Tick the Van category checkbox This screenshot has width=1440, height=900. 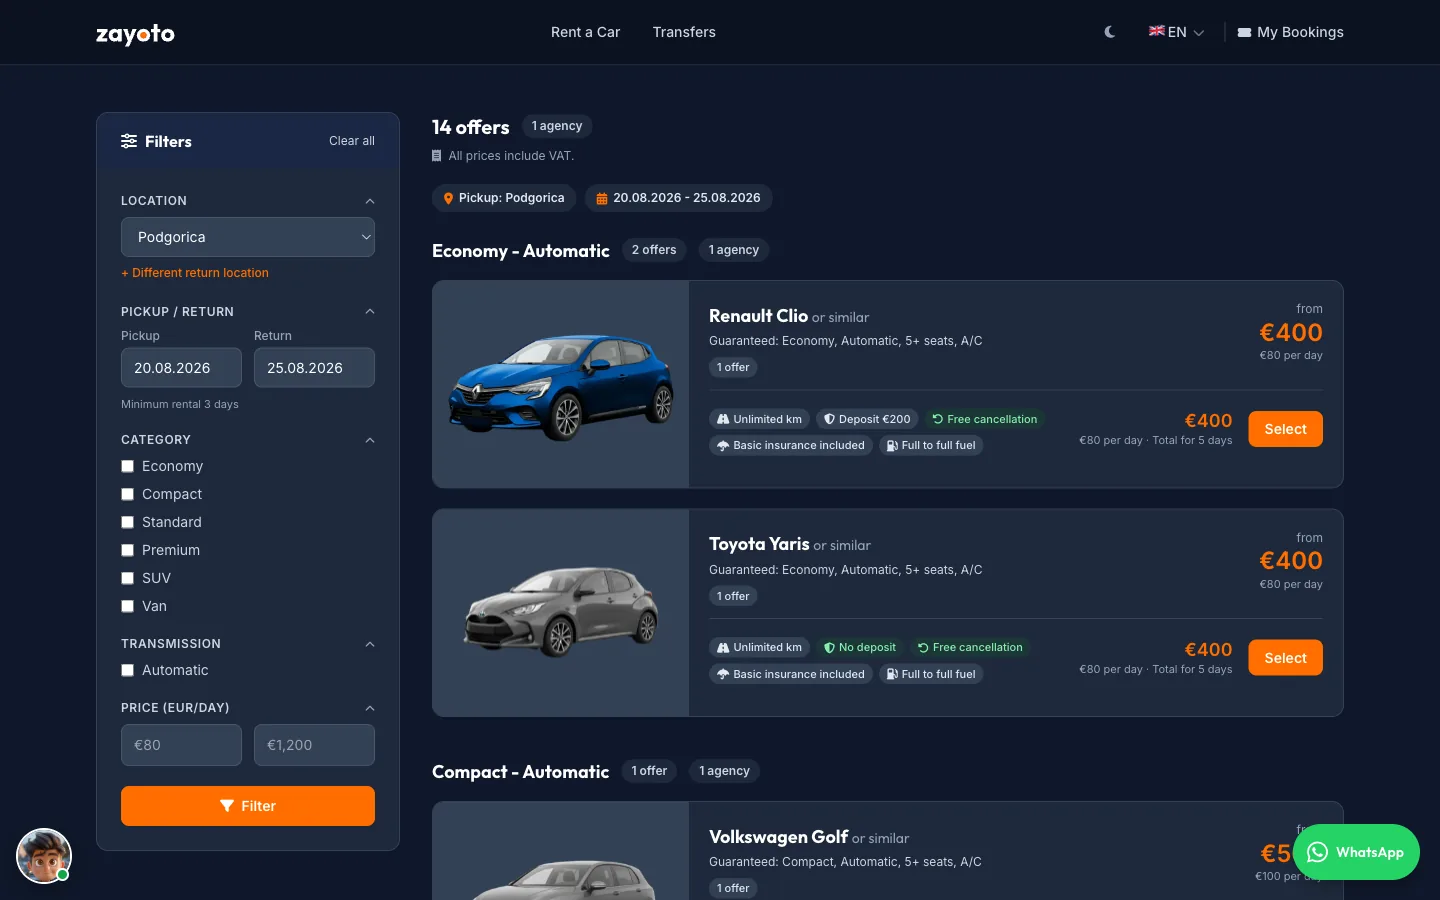point(127,606)
